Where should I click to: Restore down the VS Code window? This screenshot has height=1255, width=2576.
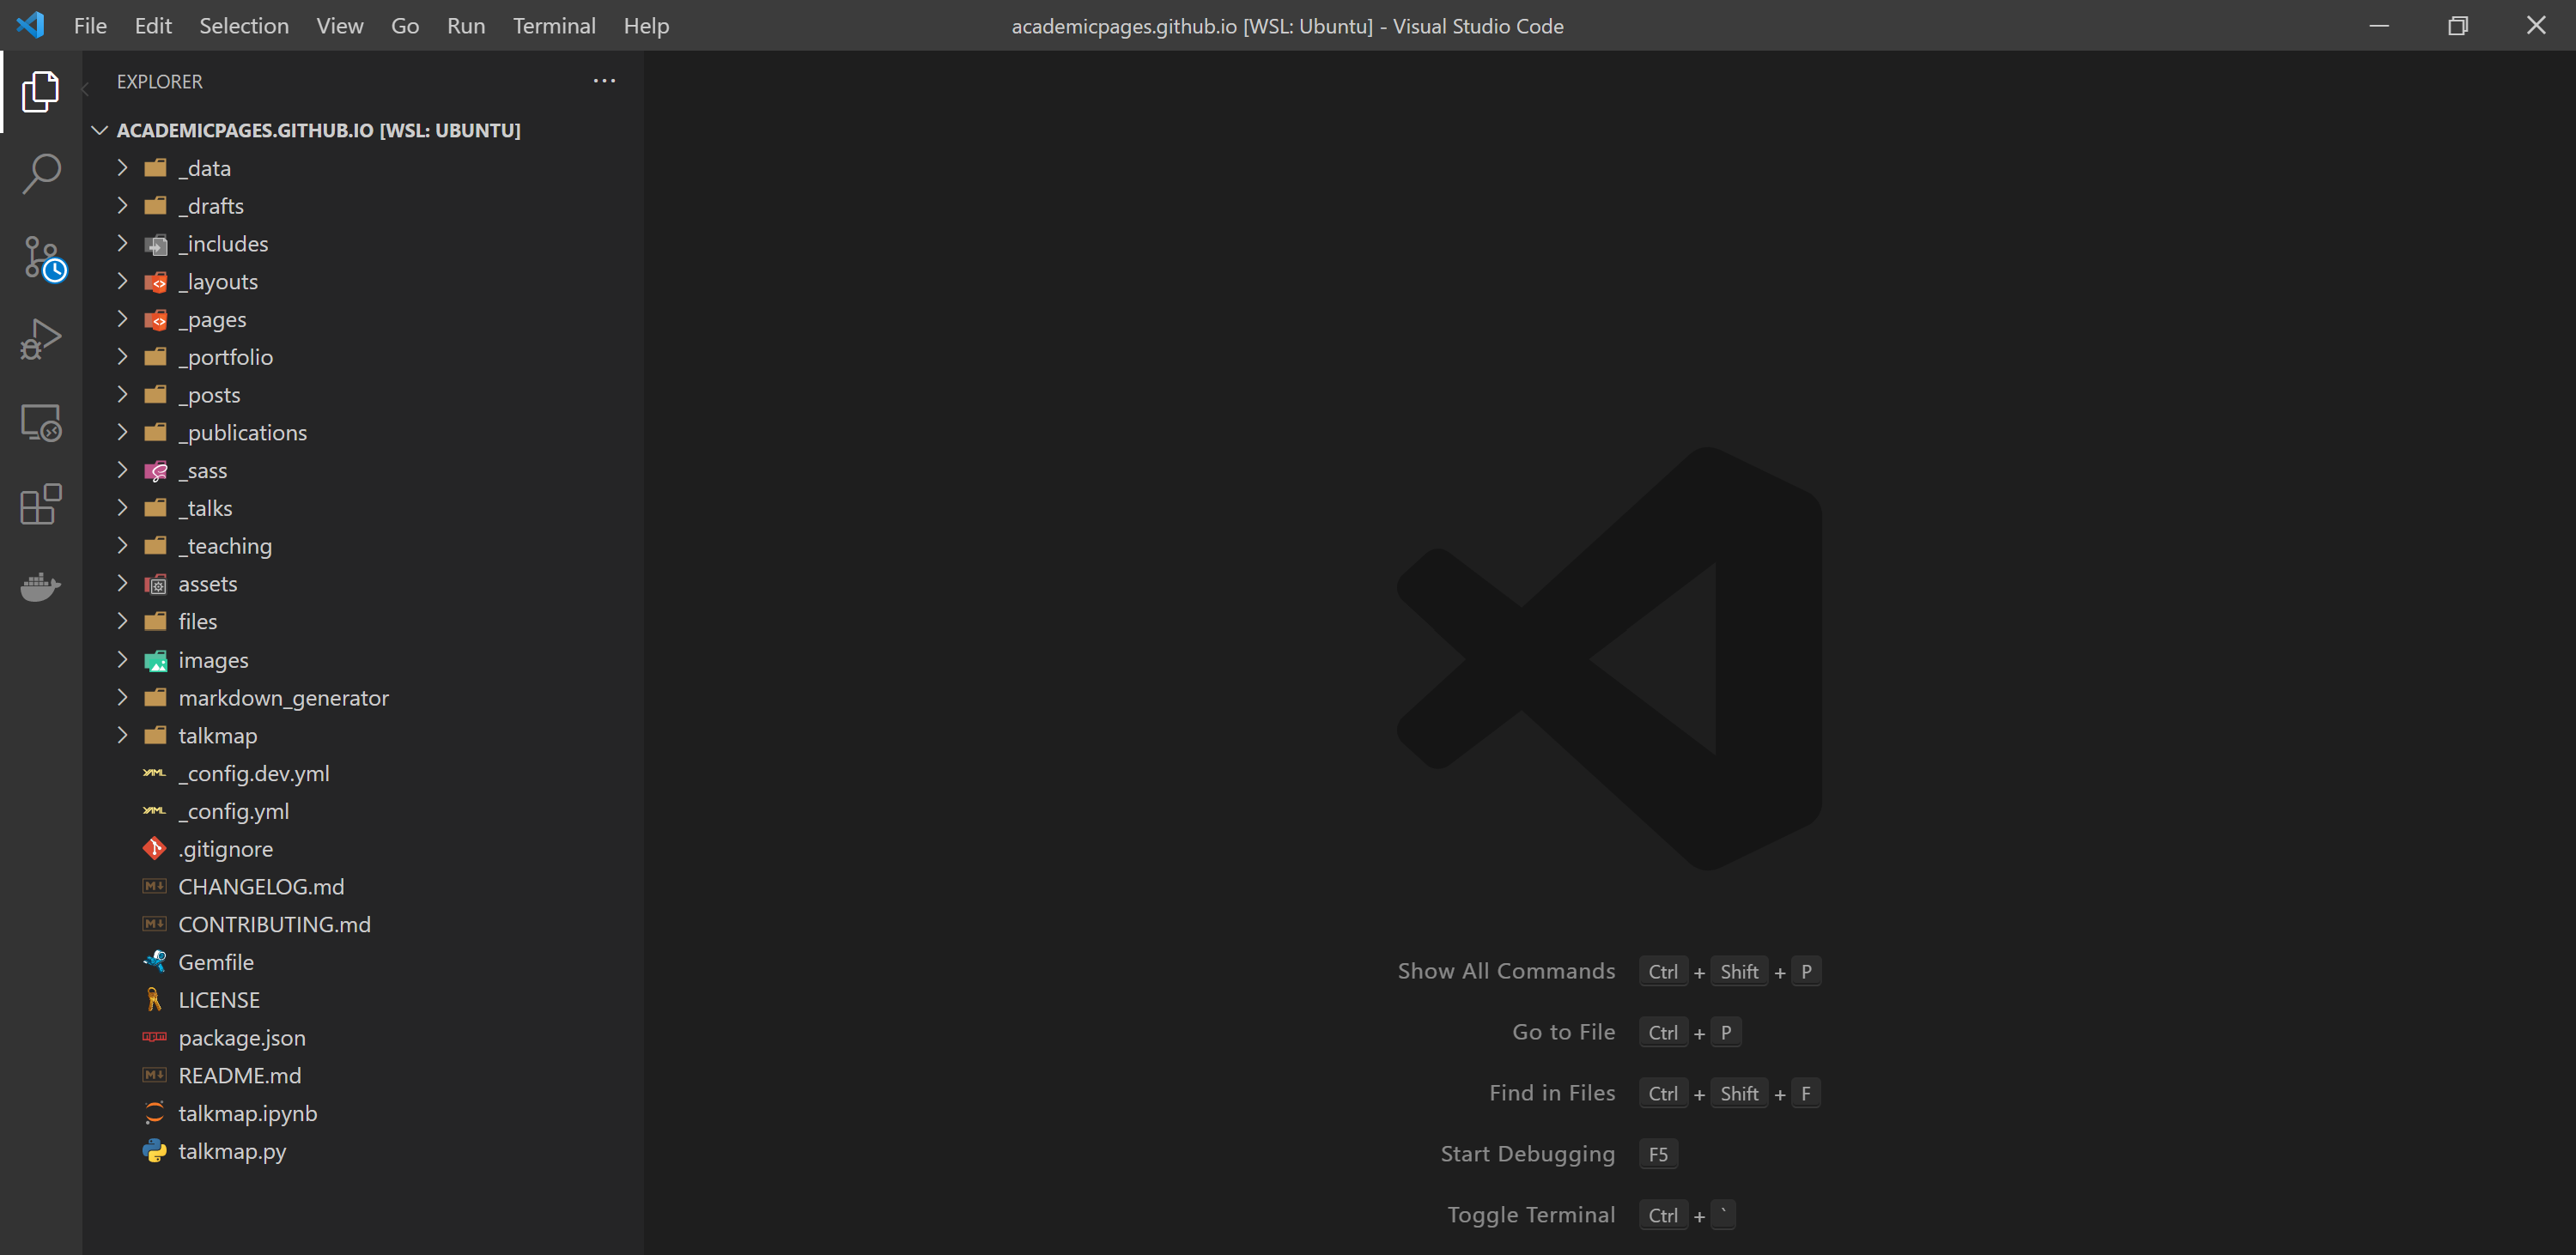coord(2457,26)
